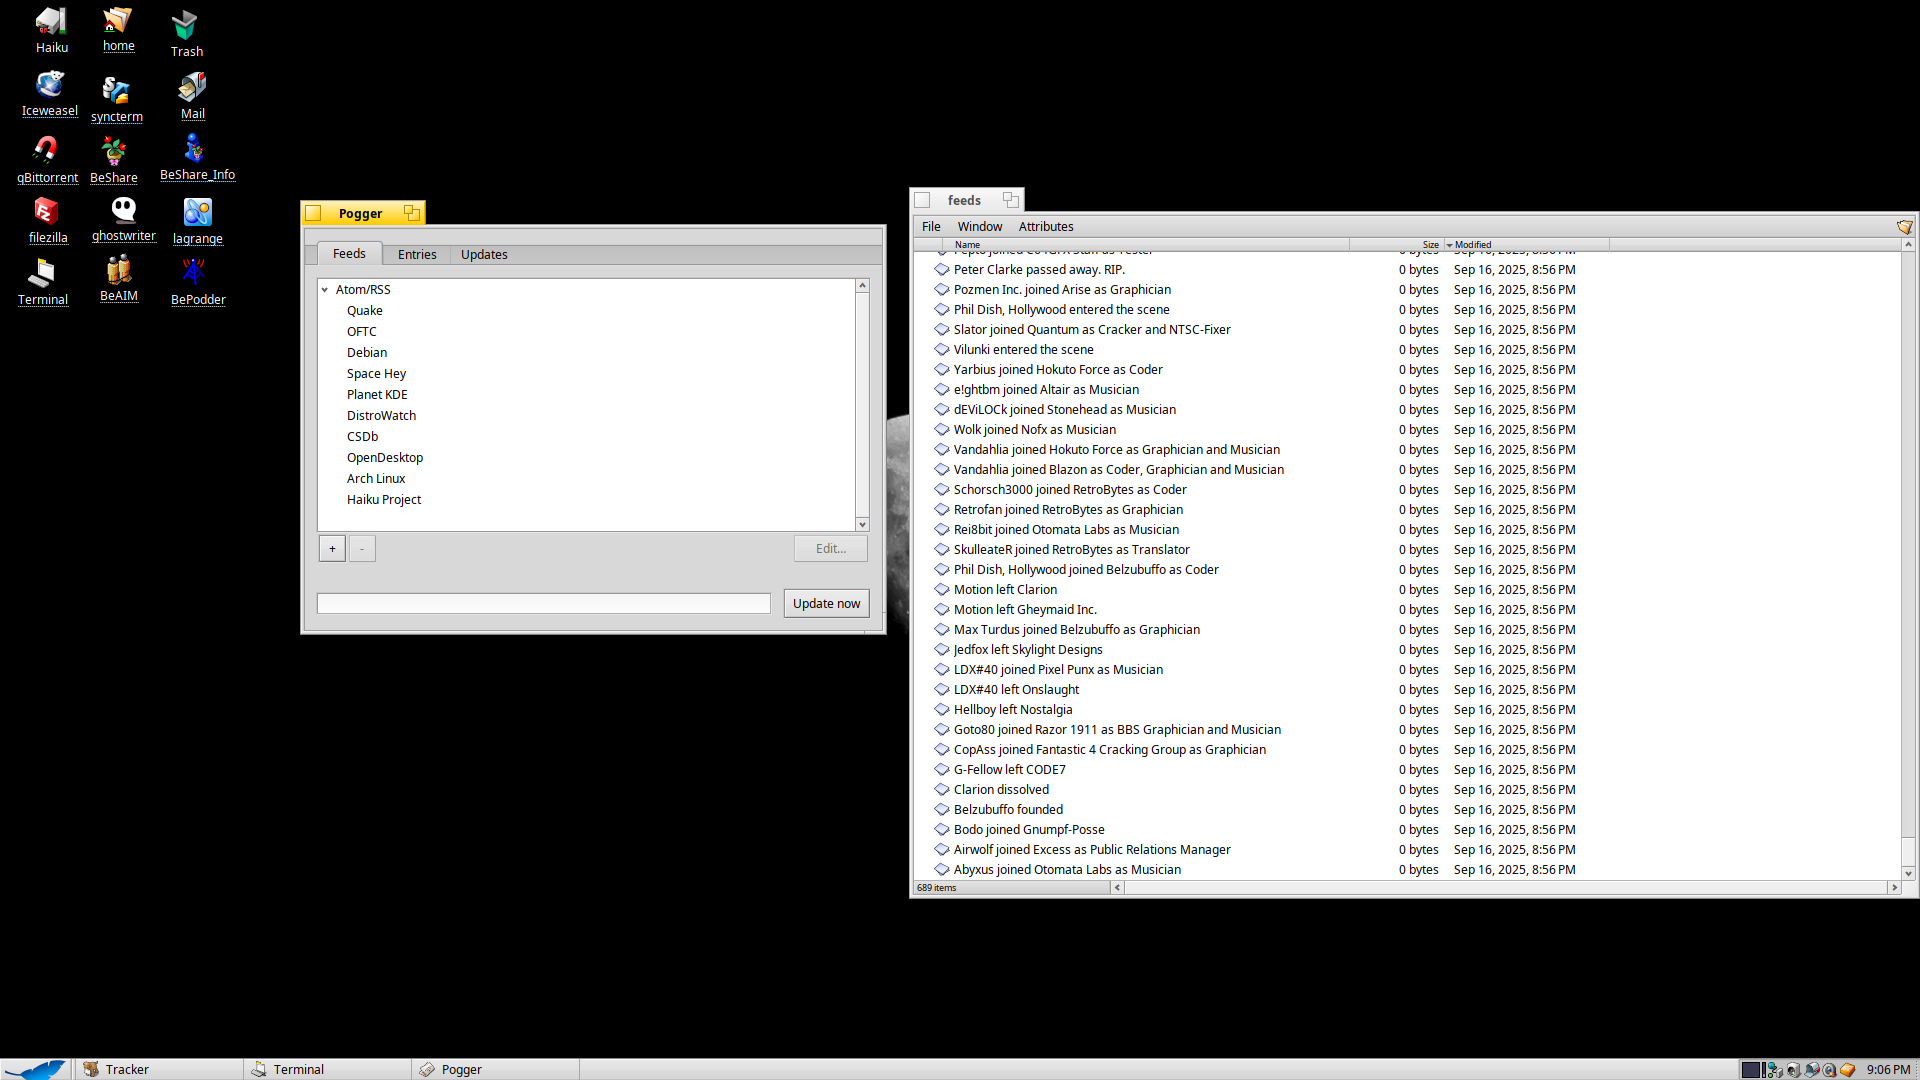
Task: Open the syncterm desktop icon
Action: click(116, 91)
